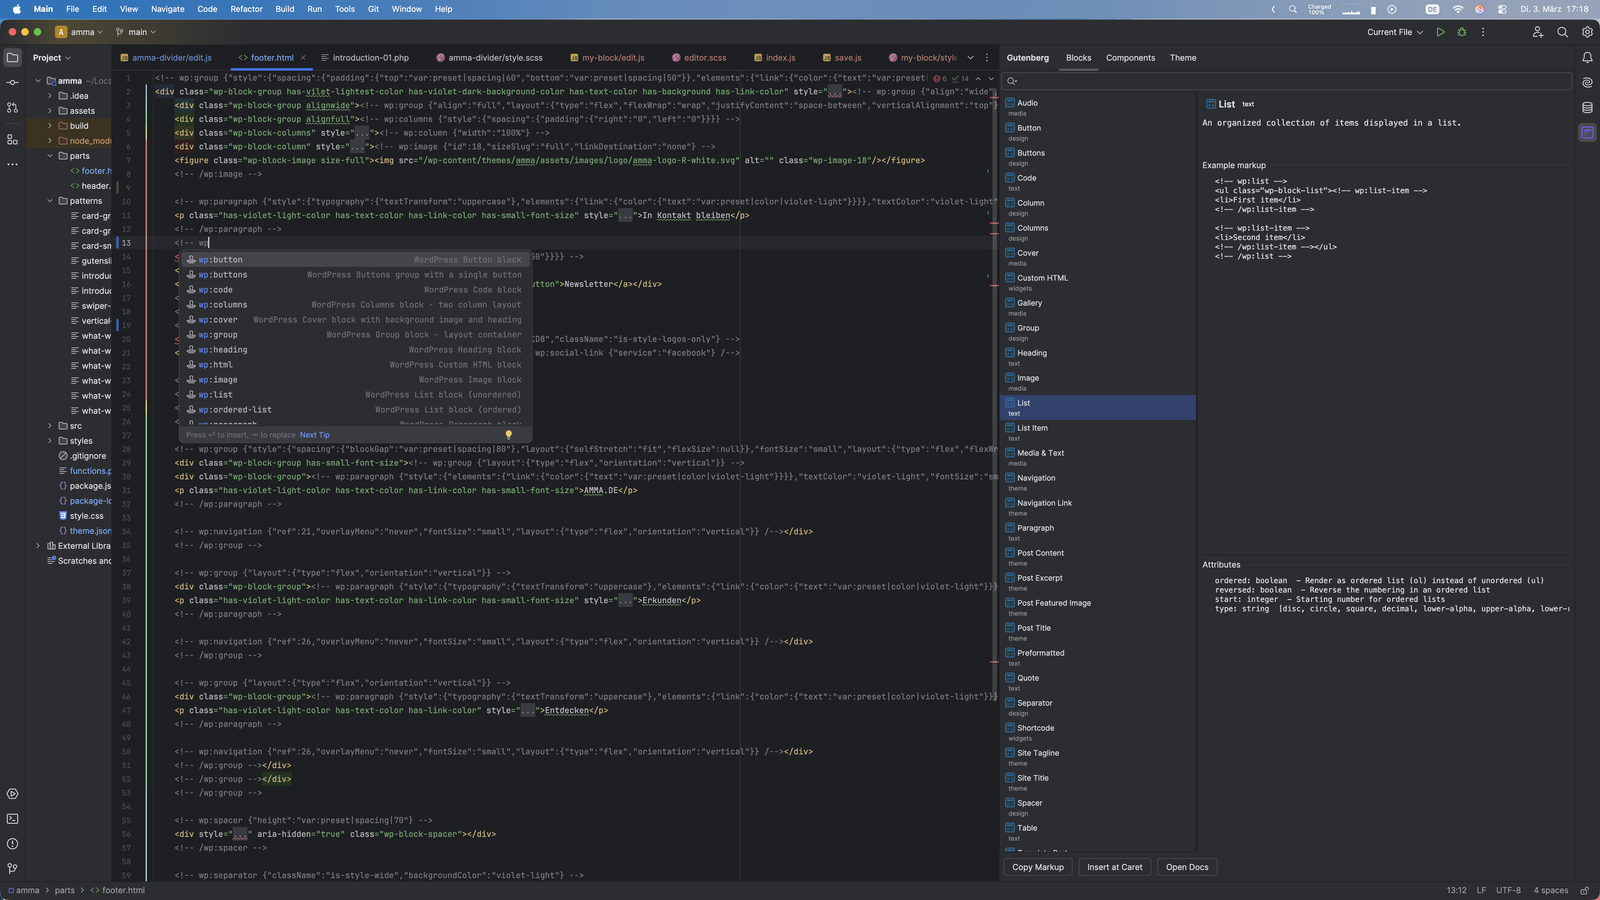Open the Problems tool window icon

point(12,844)
